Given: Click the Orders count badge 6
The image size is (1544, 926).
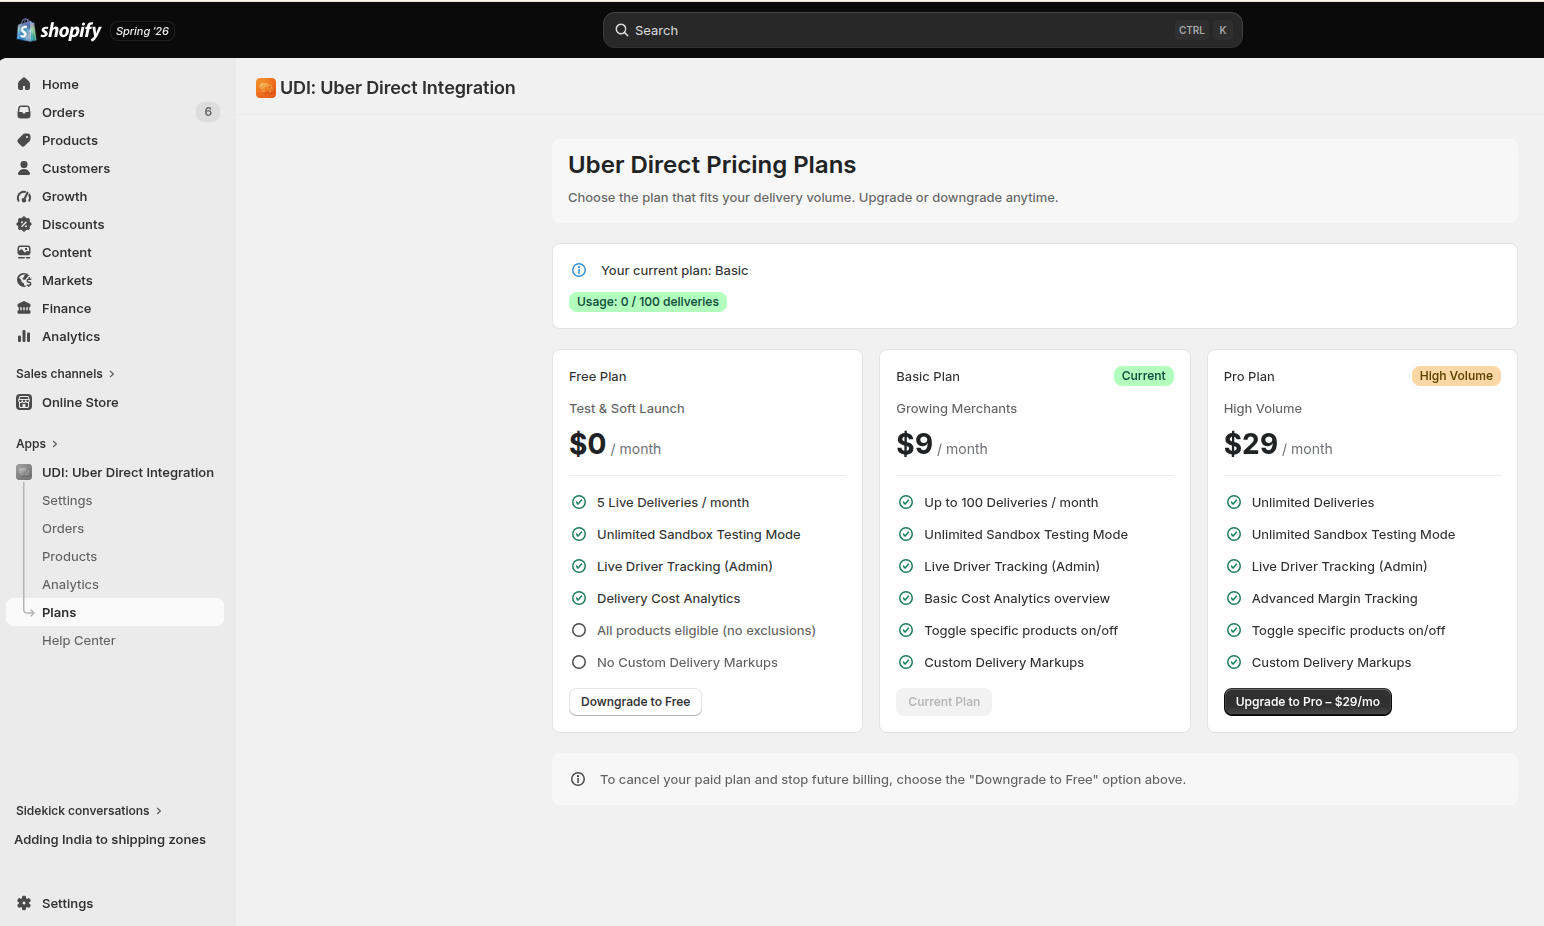Looking at the screenshot, I should pos(208,112).
